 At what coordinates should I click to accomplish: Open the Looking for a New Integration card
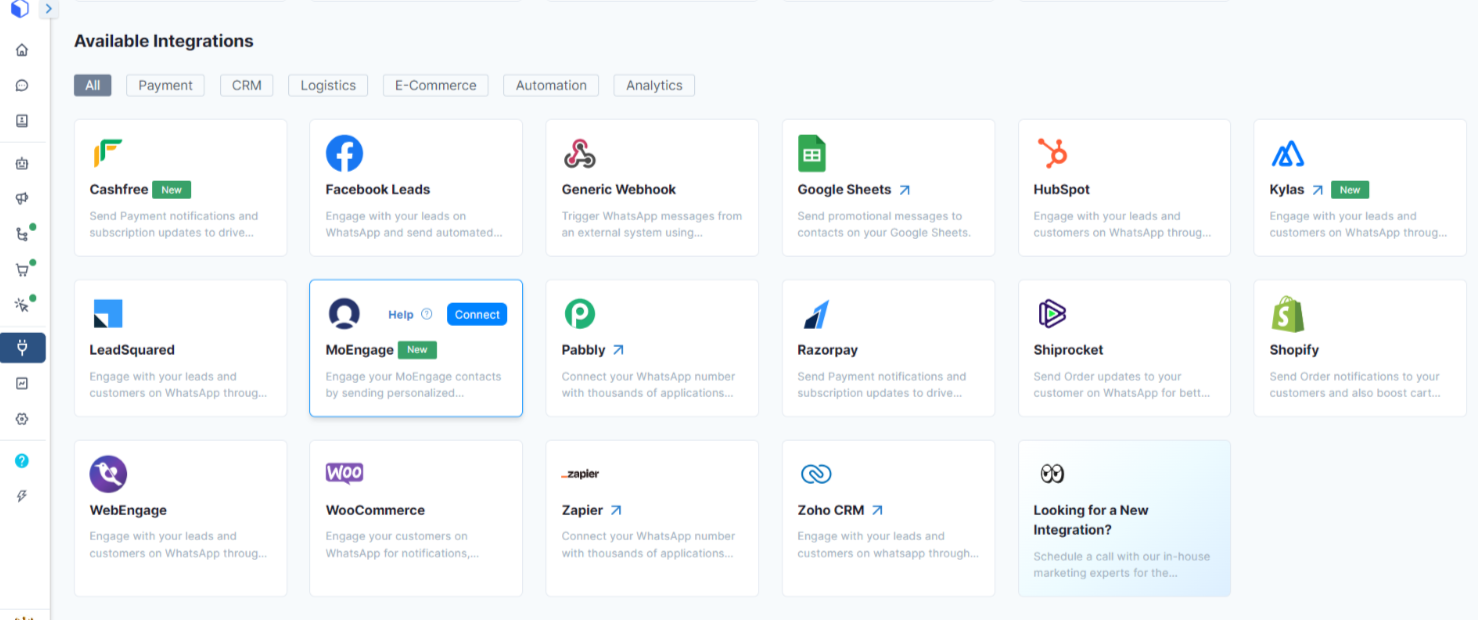tap(1124, 518)
